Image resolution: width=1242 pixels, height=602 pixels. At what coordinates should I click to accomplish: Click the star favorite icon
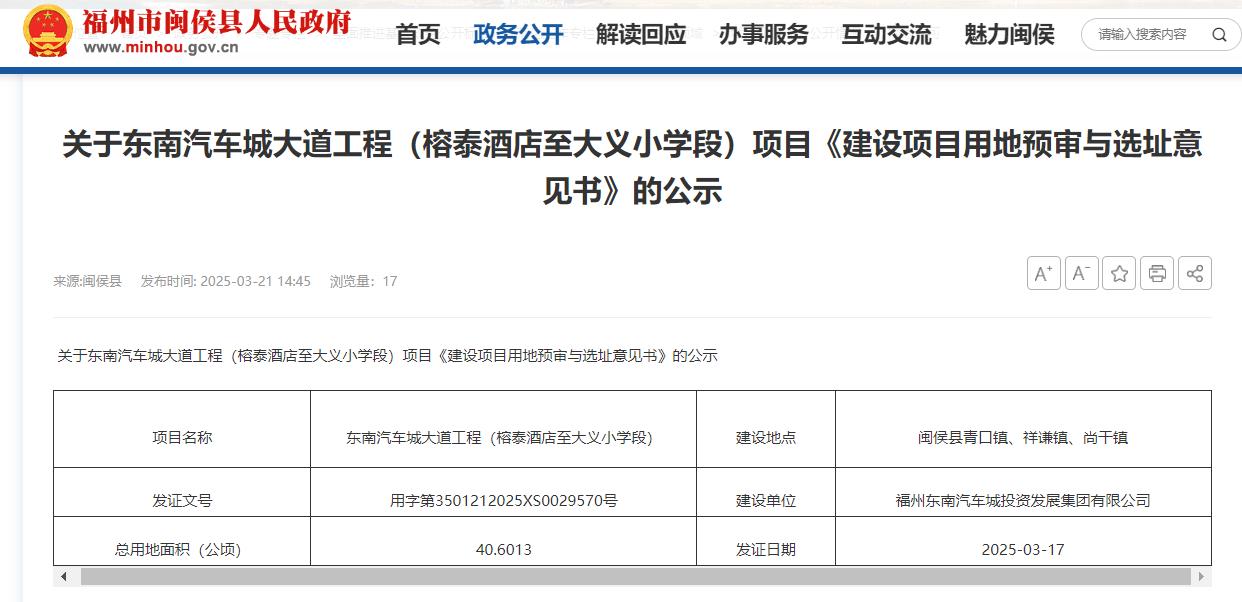pyautogui.click(x=1119, y=273)
